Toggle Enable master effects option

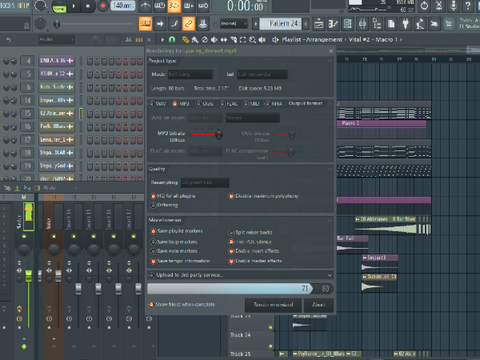click(231, 261)
